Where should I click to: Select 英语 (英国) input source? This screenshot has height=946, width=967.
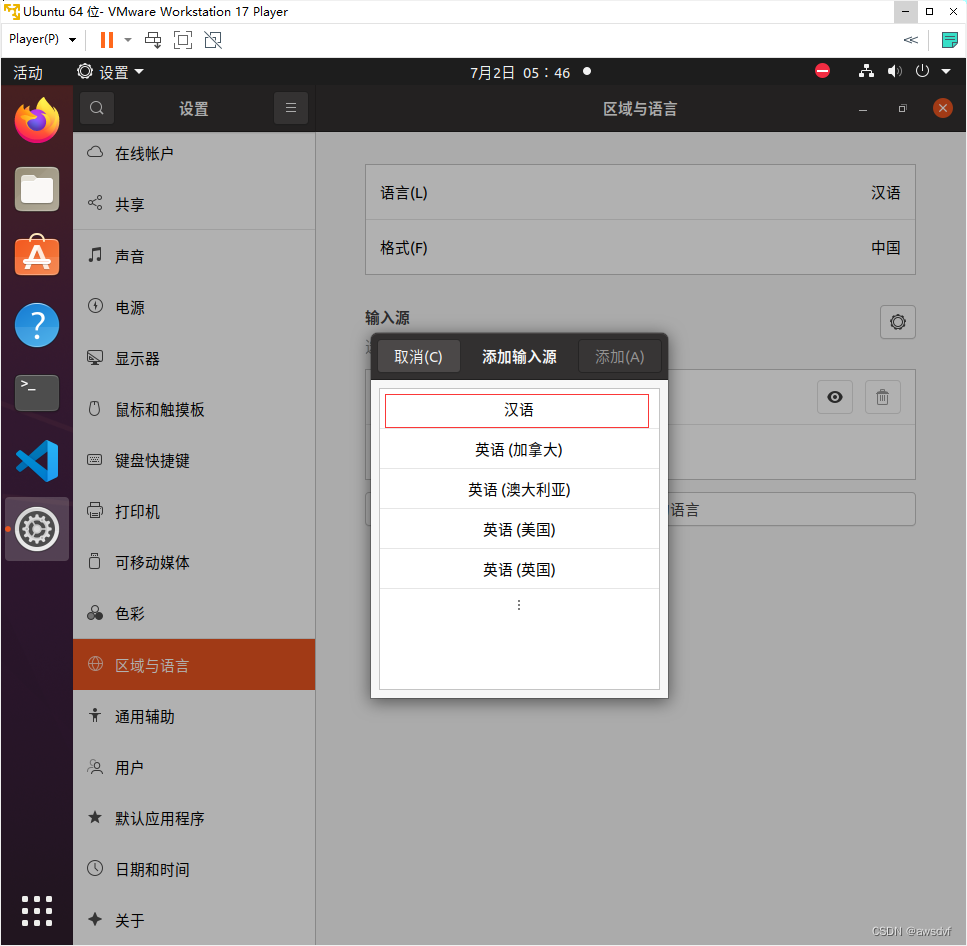pyautogui.click(x=519, y=569)
